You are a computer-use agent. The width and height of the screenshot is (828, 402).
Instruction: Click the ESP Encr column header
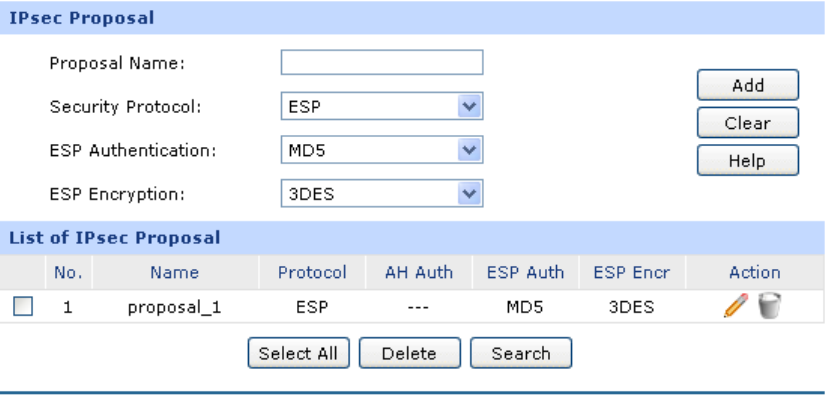coord(632,272)
